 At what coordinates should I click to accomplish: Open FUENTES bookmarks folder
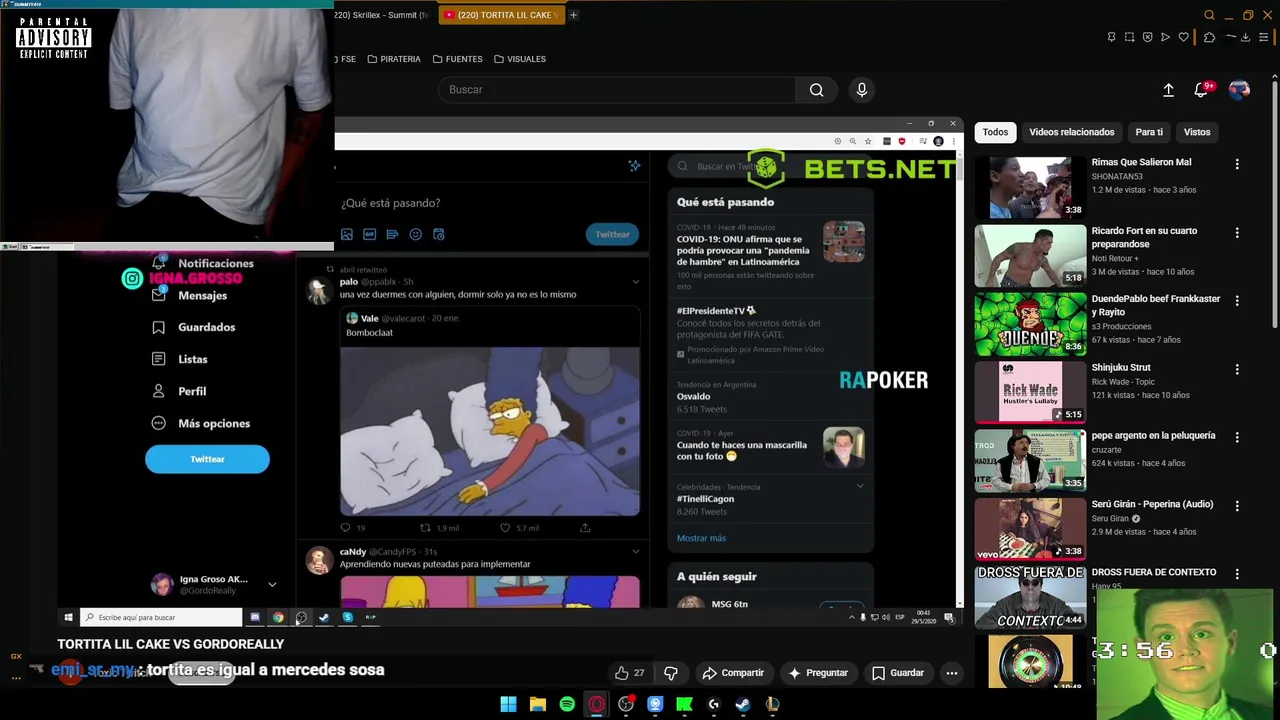(x=458, y=59)
